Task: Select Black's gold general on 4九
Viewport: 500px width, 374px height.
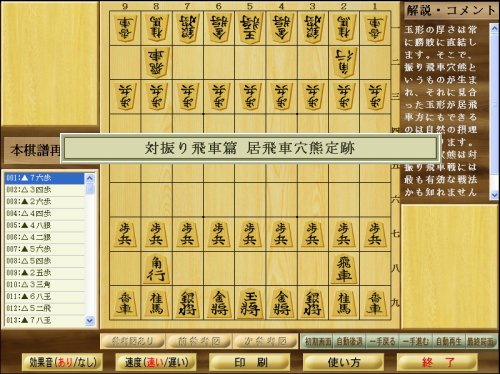Action: 281,303
